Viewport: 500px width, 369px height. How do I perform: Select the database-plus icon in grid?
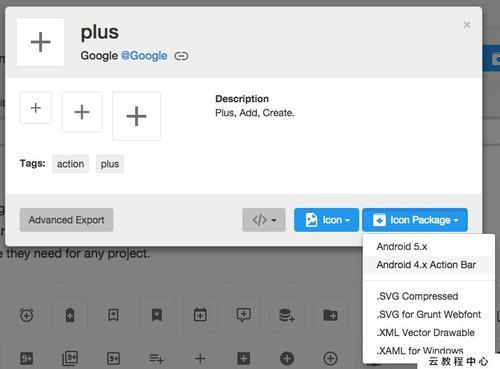(286, 315)
